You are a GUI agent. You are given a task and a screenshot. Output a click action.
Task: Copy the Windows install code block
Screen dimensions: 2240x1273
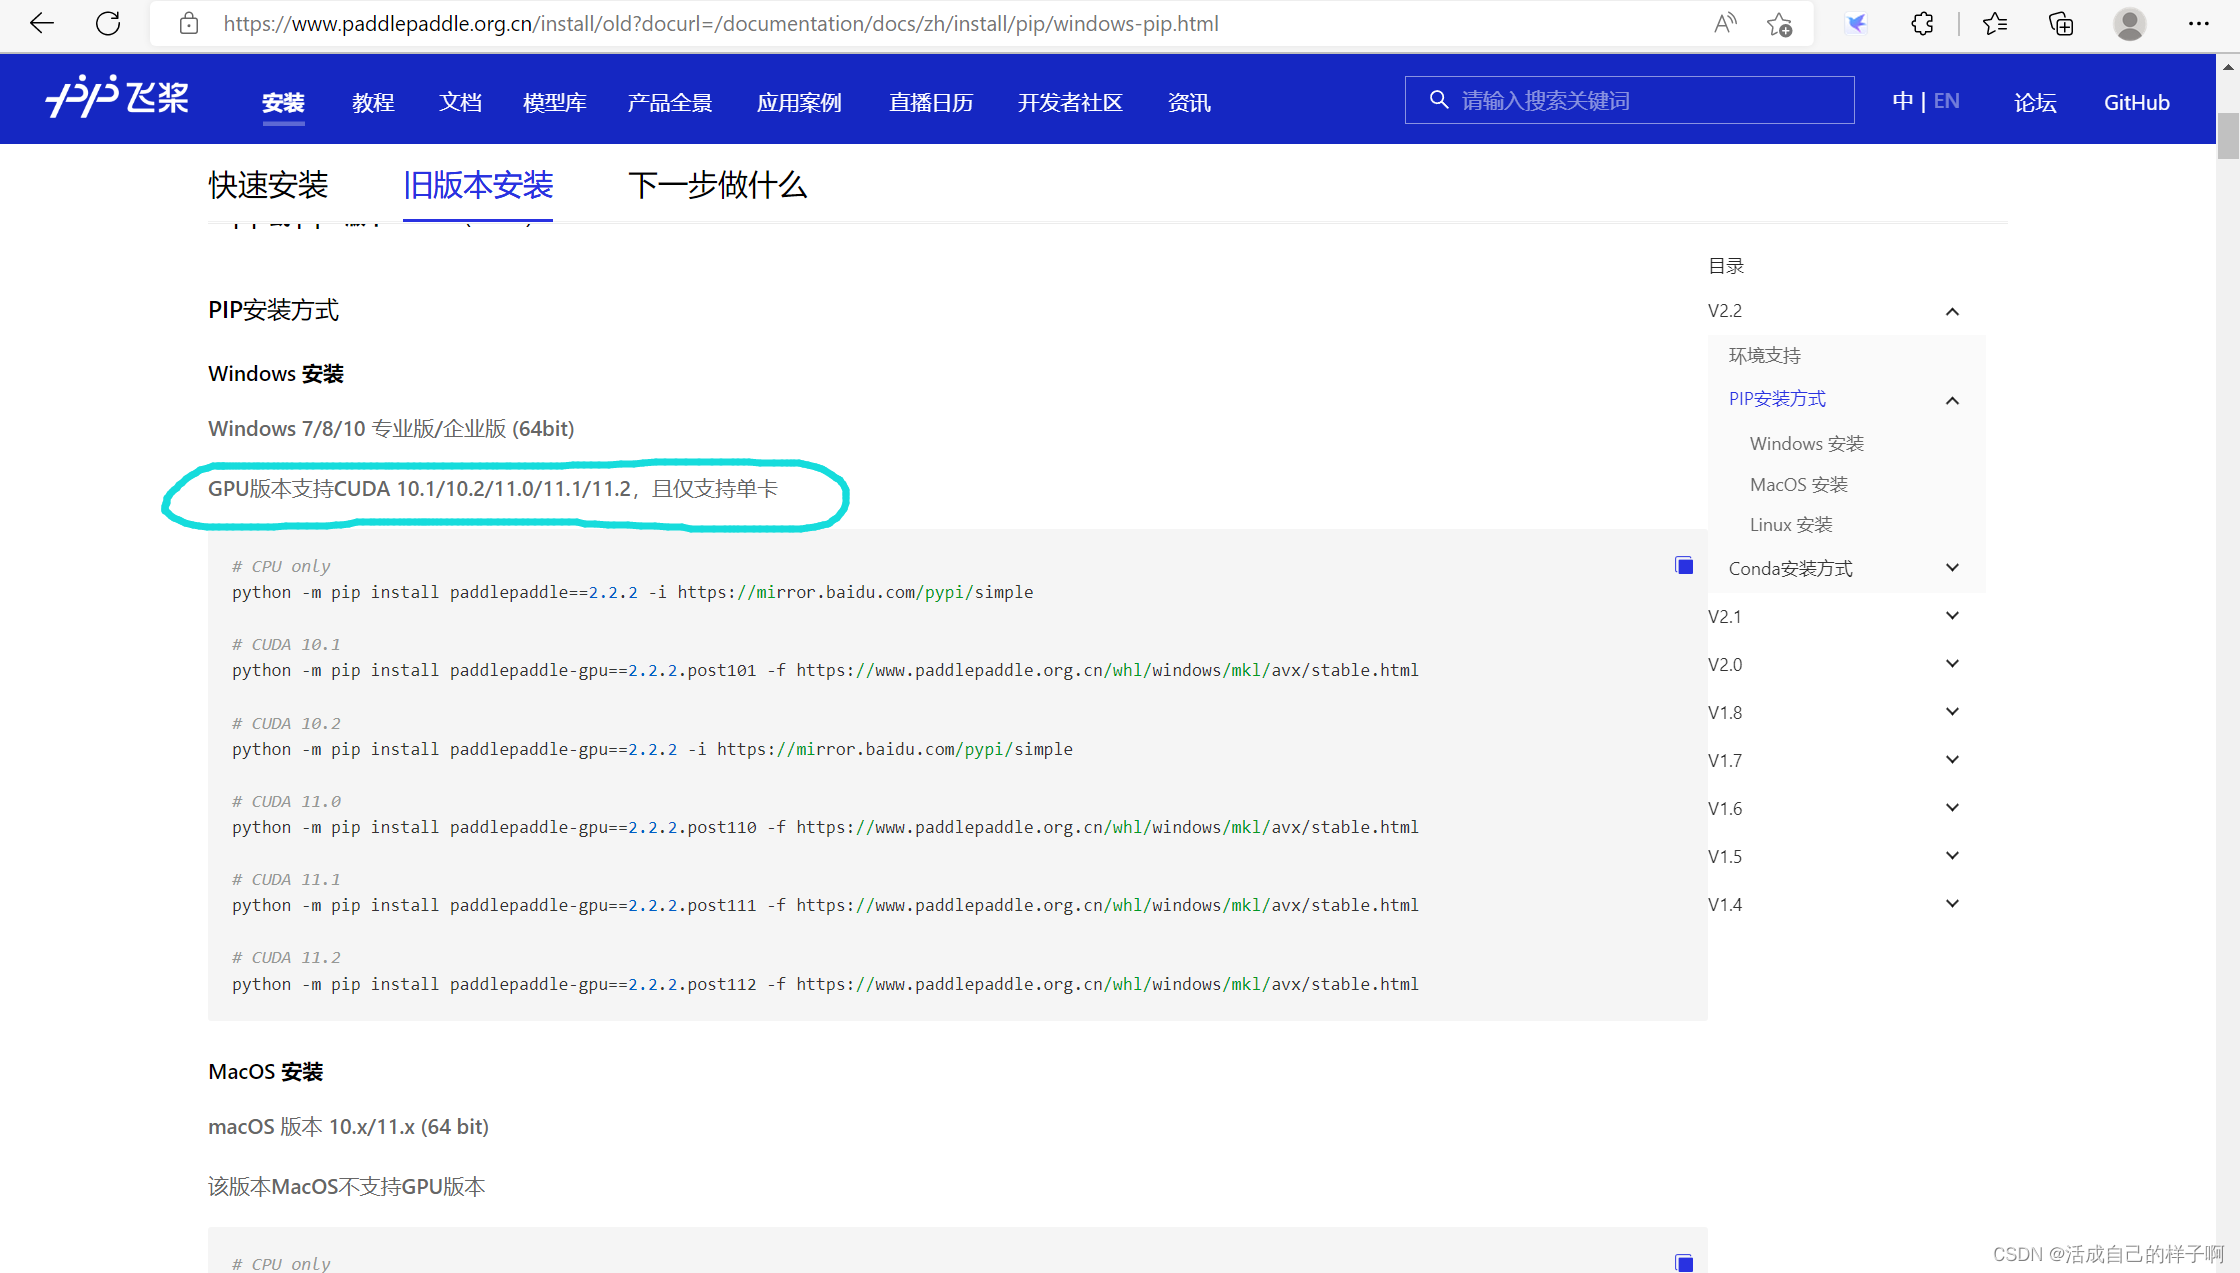pos(1684,566)
